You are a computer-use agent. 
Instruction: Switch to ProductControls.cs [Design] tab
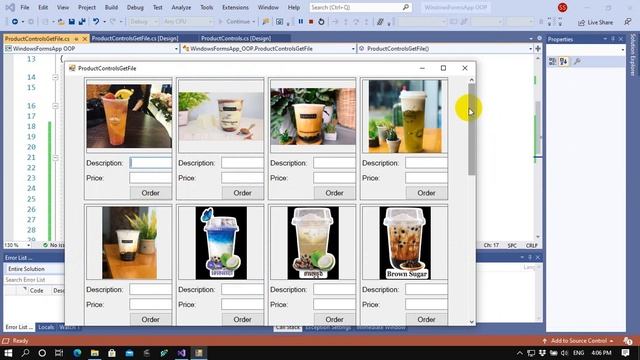point(236,38)
